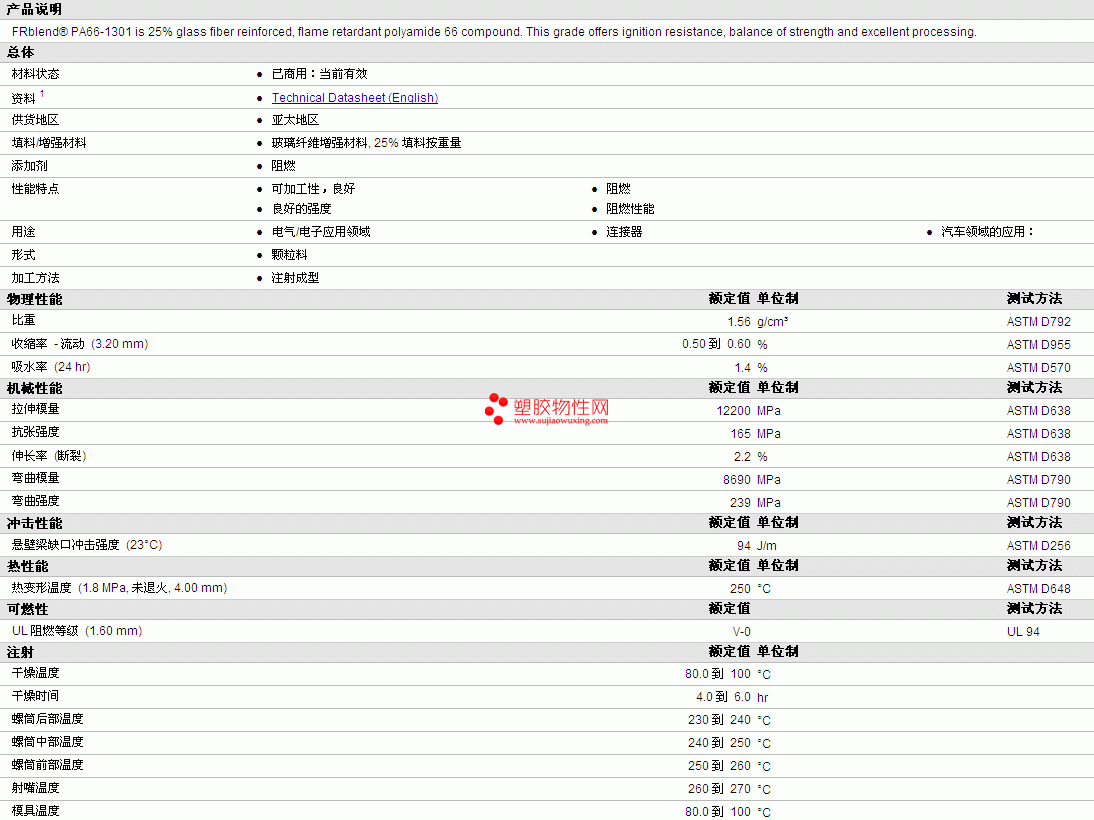The image size is (1094, 820).
Task: Click ASTM D792 test method
Action: click(x=1038, y=322)
